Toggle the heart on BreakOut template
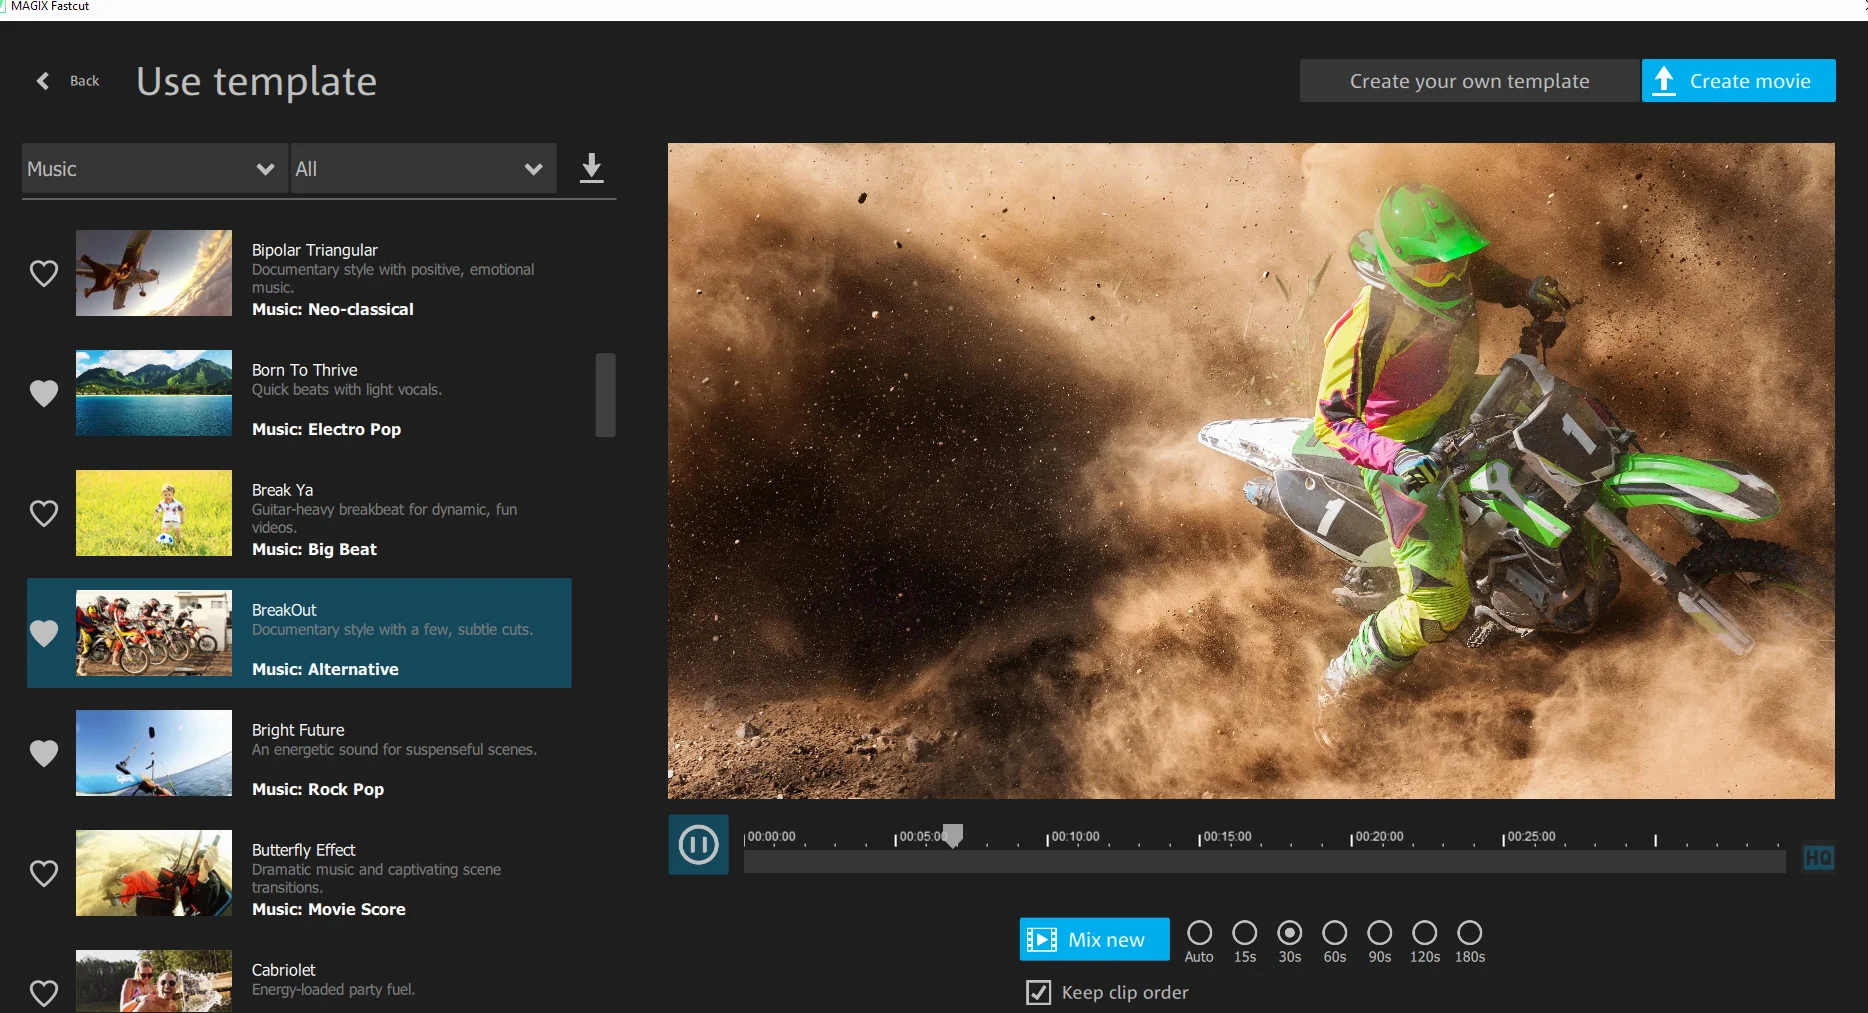Image resolution: width=1868 pixels, height=1013 pixels. (44, 633)
